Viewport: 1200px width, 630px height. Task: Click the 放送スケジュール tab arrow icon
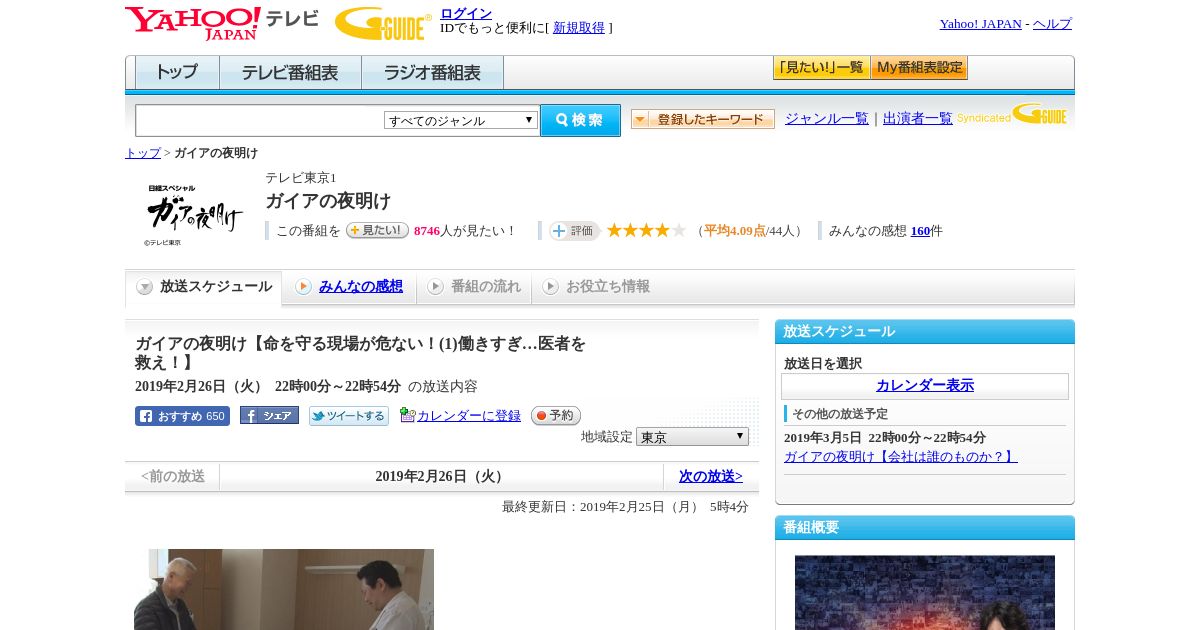pos(145,287)
